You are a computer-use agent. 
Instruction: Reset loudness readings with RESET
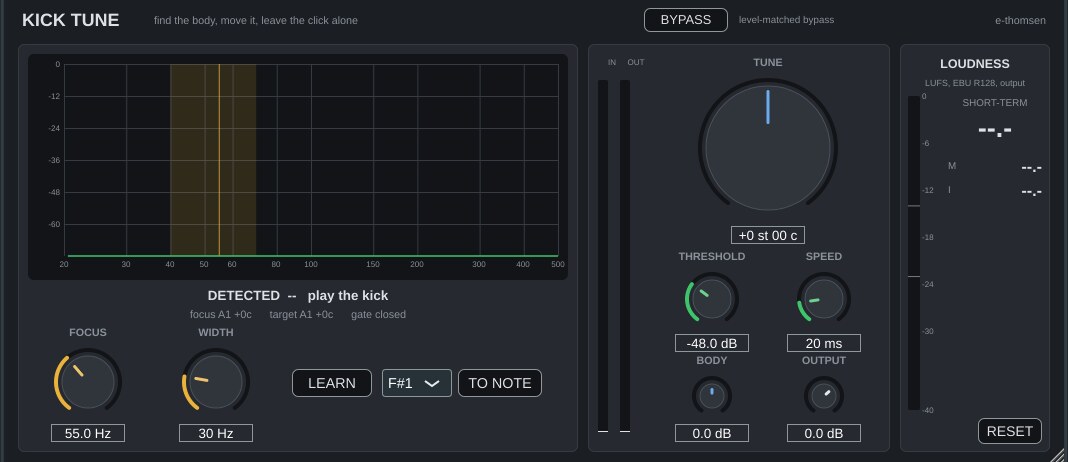click(1009, 431)
